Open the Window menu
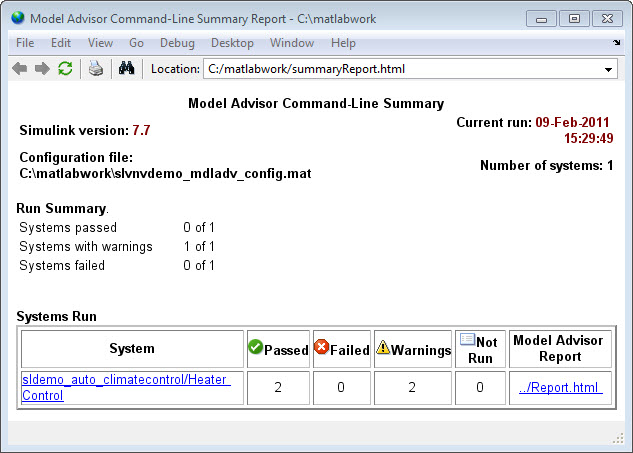The width and height of the screenshot is (633, 453). point(292,43)
